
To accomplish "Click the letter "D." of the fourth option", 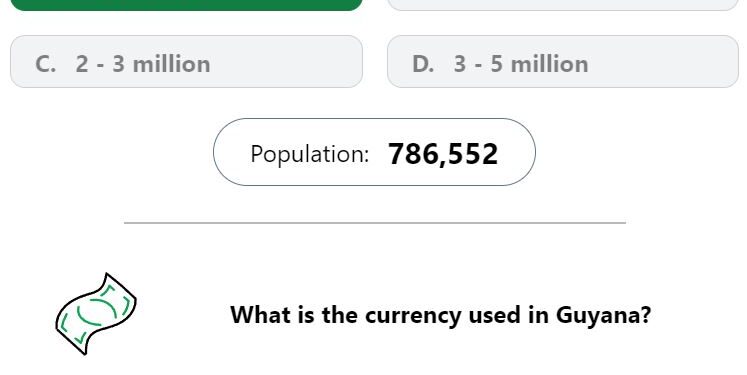I will (x=423, y=64).
